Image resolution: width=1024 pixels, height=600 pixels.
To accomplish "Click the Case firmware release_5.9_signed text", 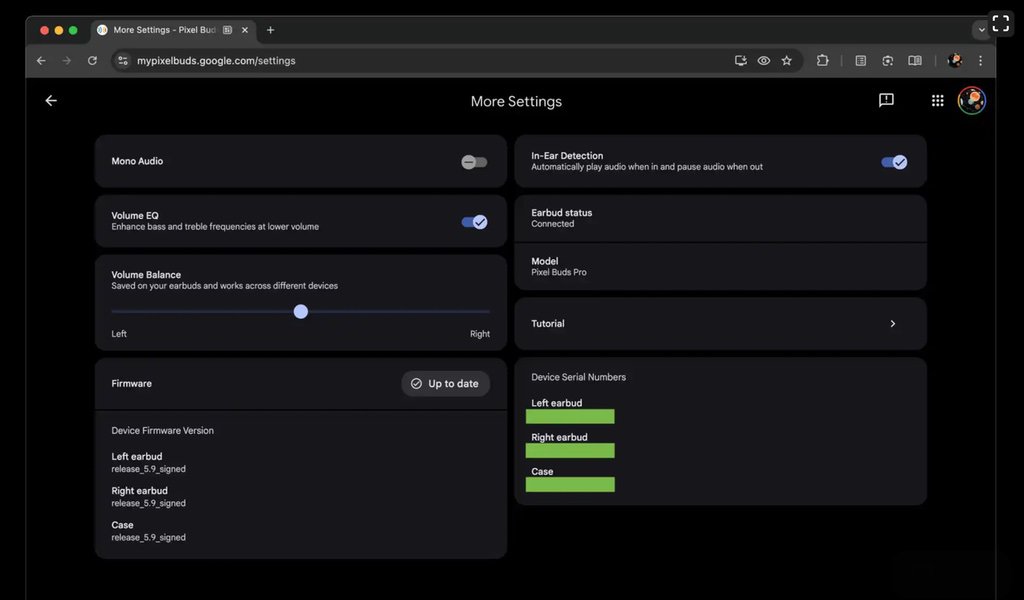I will coord(148,537).
